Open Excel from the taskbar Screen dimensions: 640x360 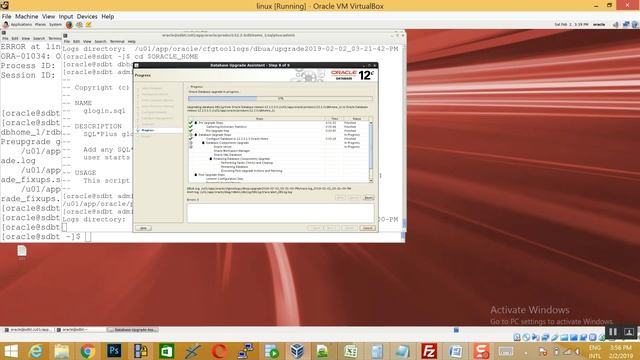[350, 351]
